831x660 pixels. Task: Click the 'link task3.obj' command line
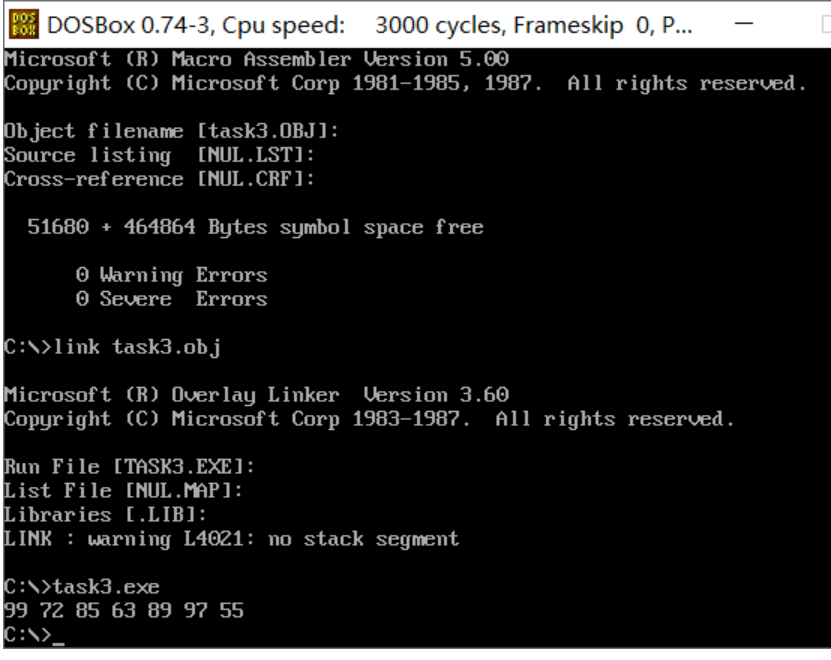(112, 347)
